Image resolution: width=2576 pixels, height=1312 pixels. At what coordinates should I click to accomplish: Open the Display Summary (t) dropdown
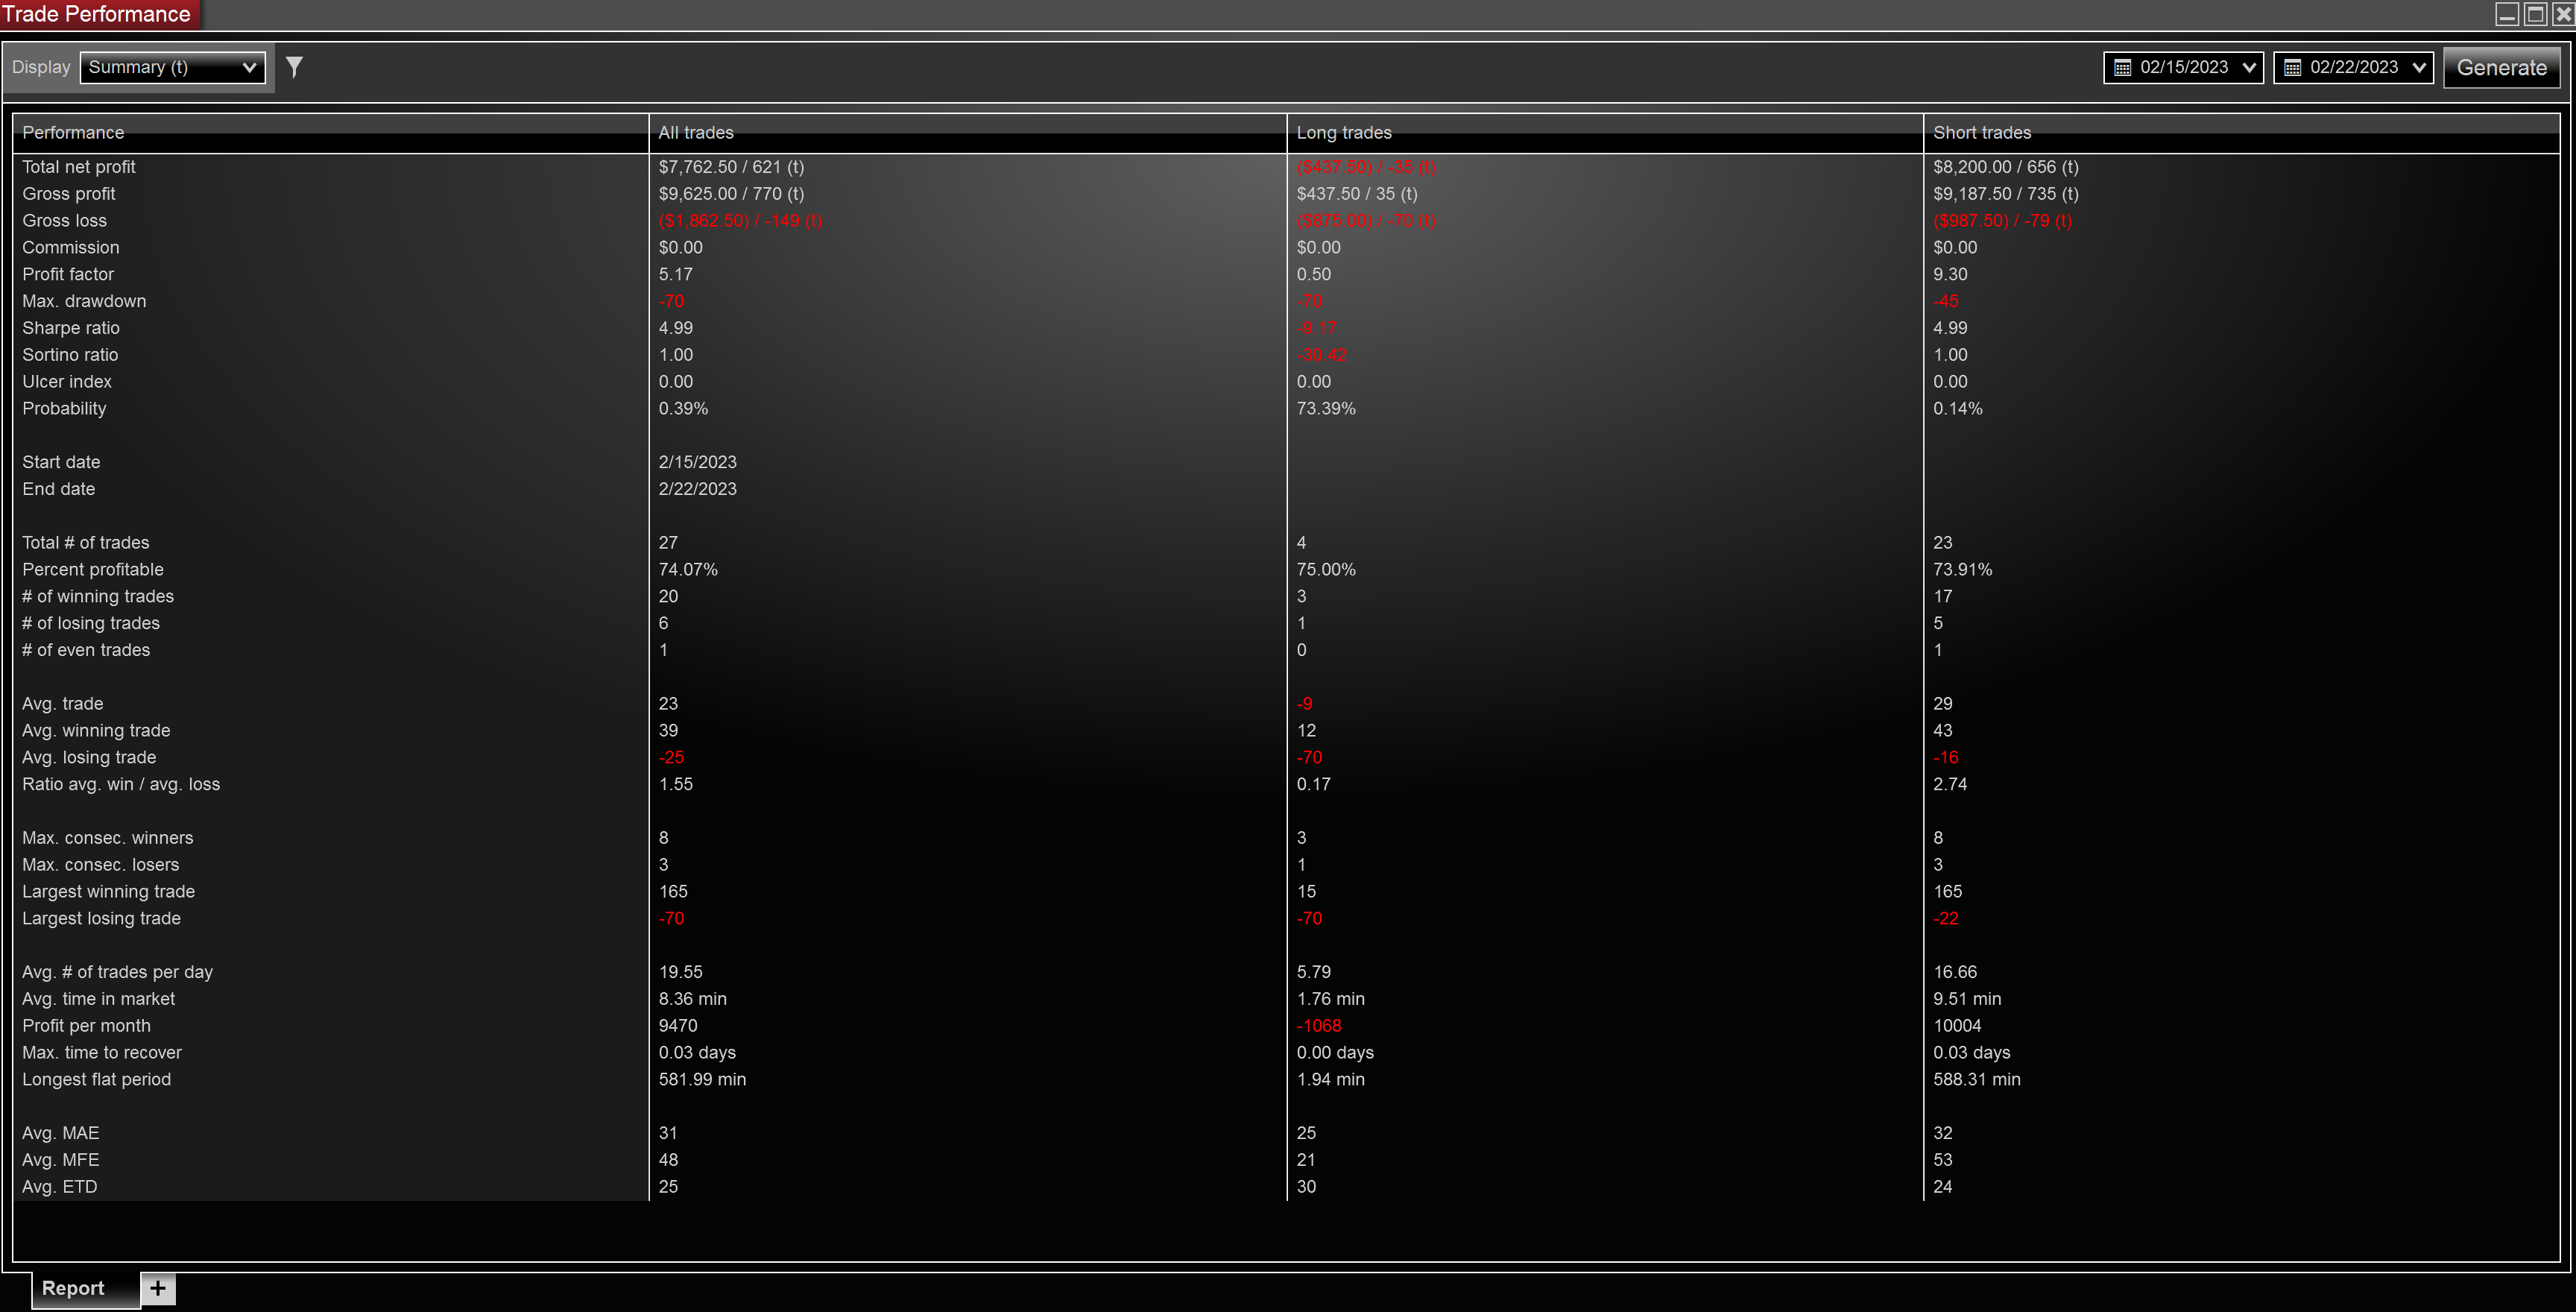pyautogui.click(x=172, y=67)
